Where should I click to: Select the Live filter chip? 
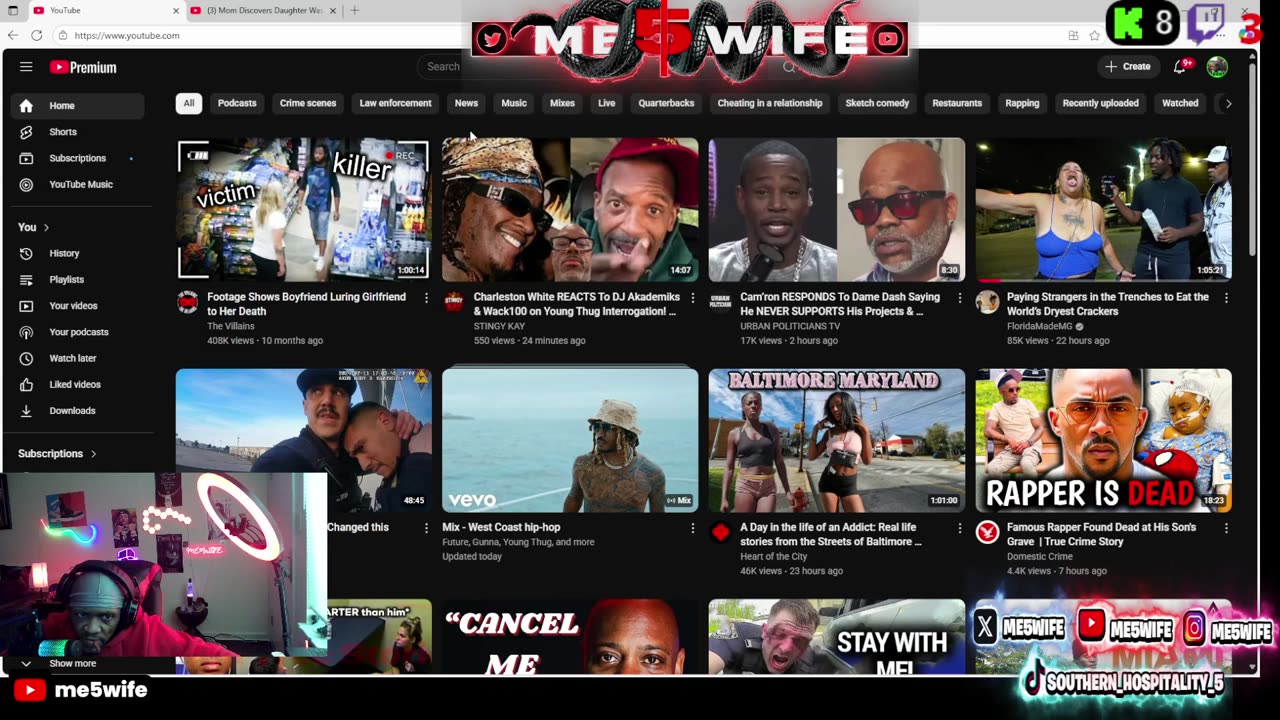pos(607,103)
